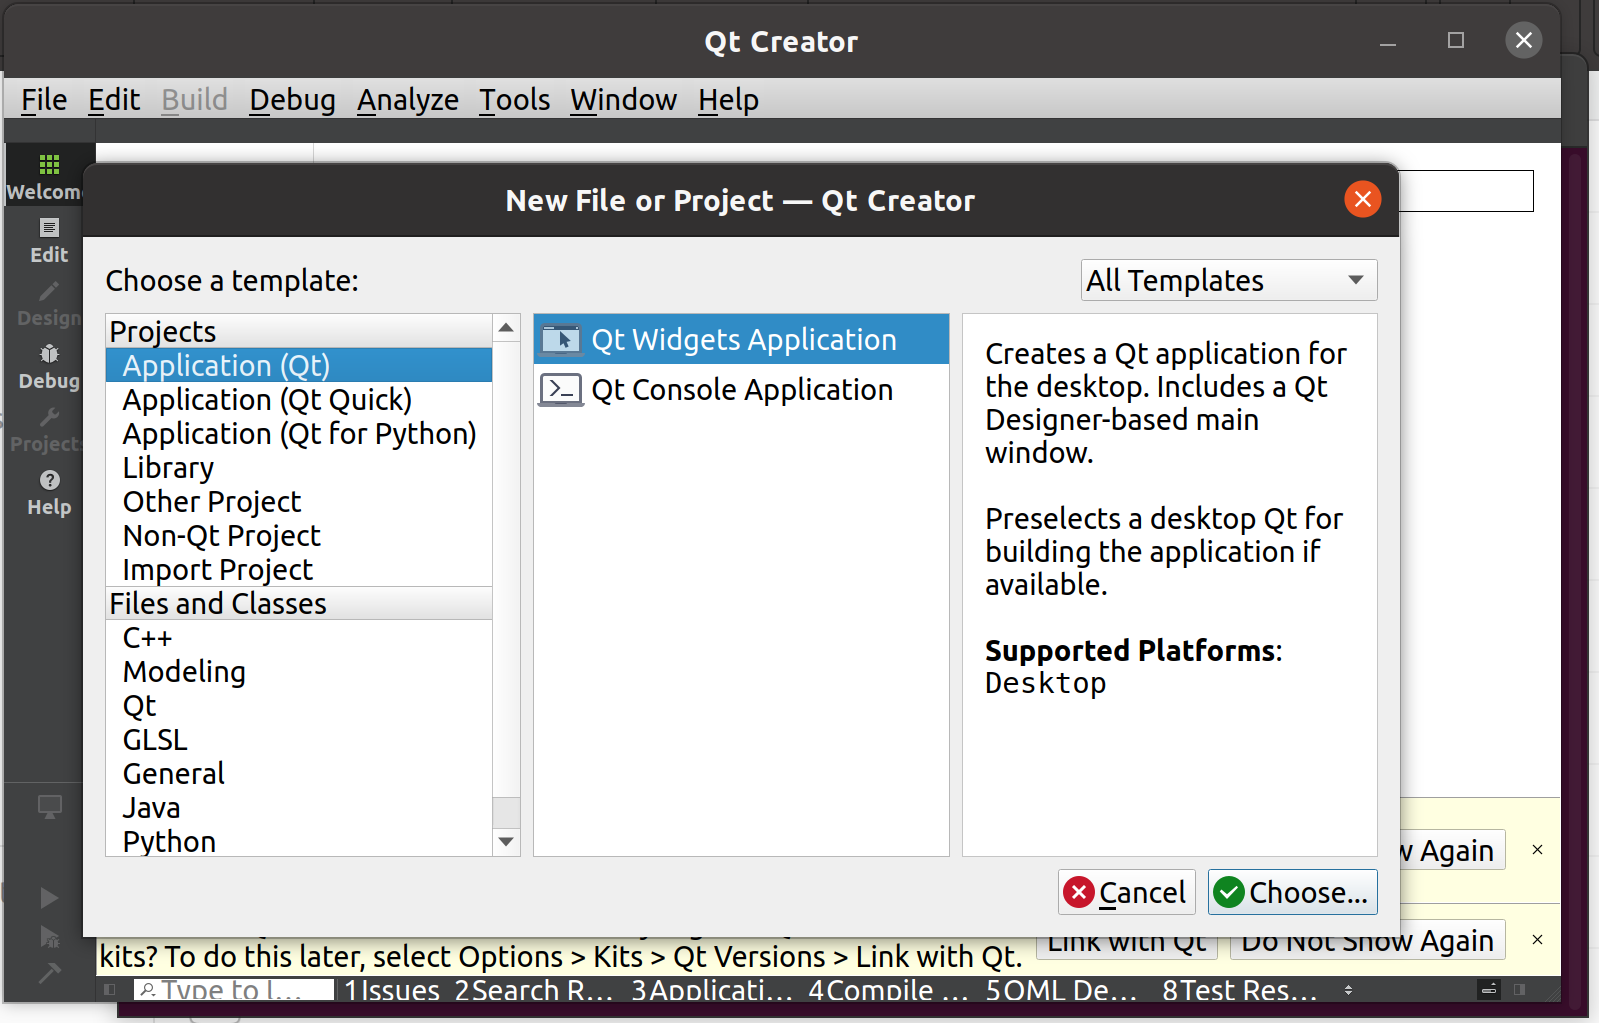Switch to Welcome mode in the sidebar
The width and height of the screenshot is (1599, 1023).
click(x=46, y=176)
